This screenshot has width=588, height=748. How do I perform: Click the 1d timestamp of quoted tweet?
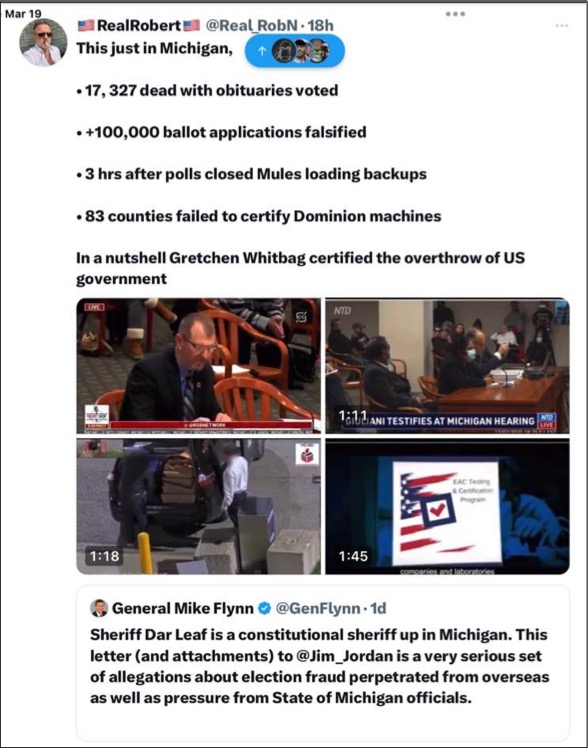point(378,608)
